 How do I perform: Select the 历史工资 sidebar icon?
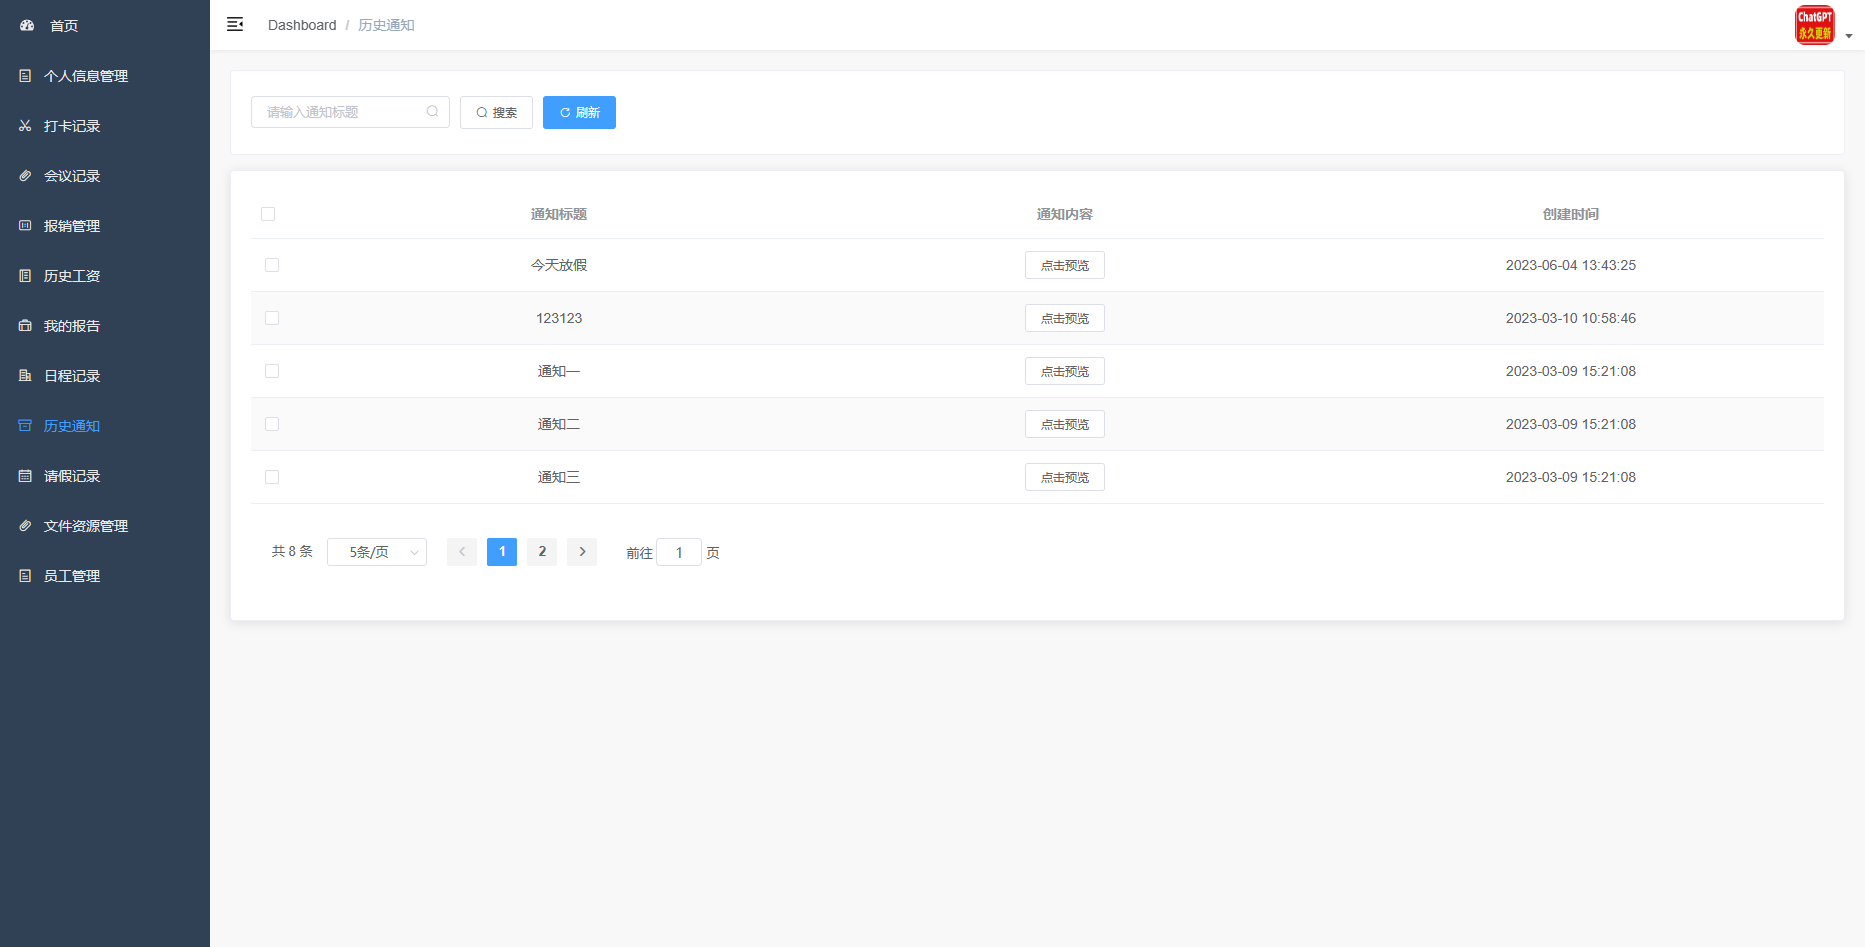coord(25,275)
